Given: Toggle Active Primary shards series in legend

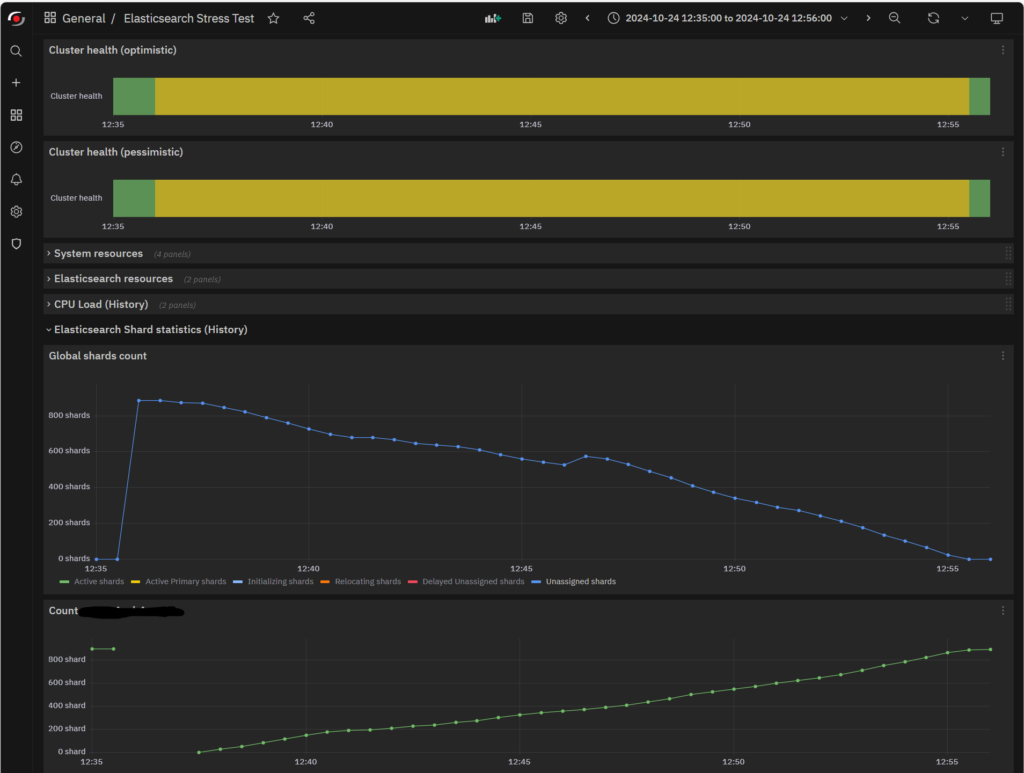Looking at the screenshot, I should coord(185,582).
